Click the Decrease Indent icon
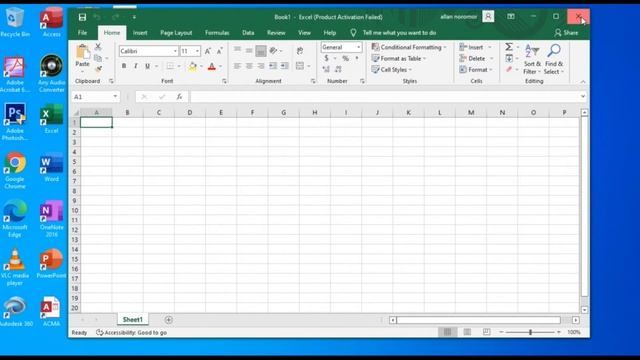 273,66
